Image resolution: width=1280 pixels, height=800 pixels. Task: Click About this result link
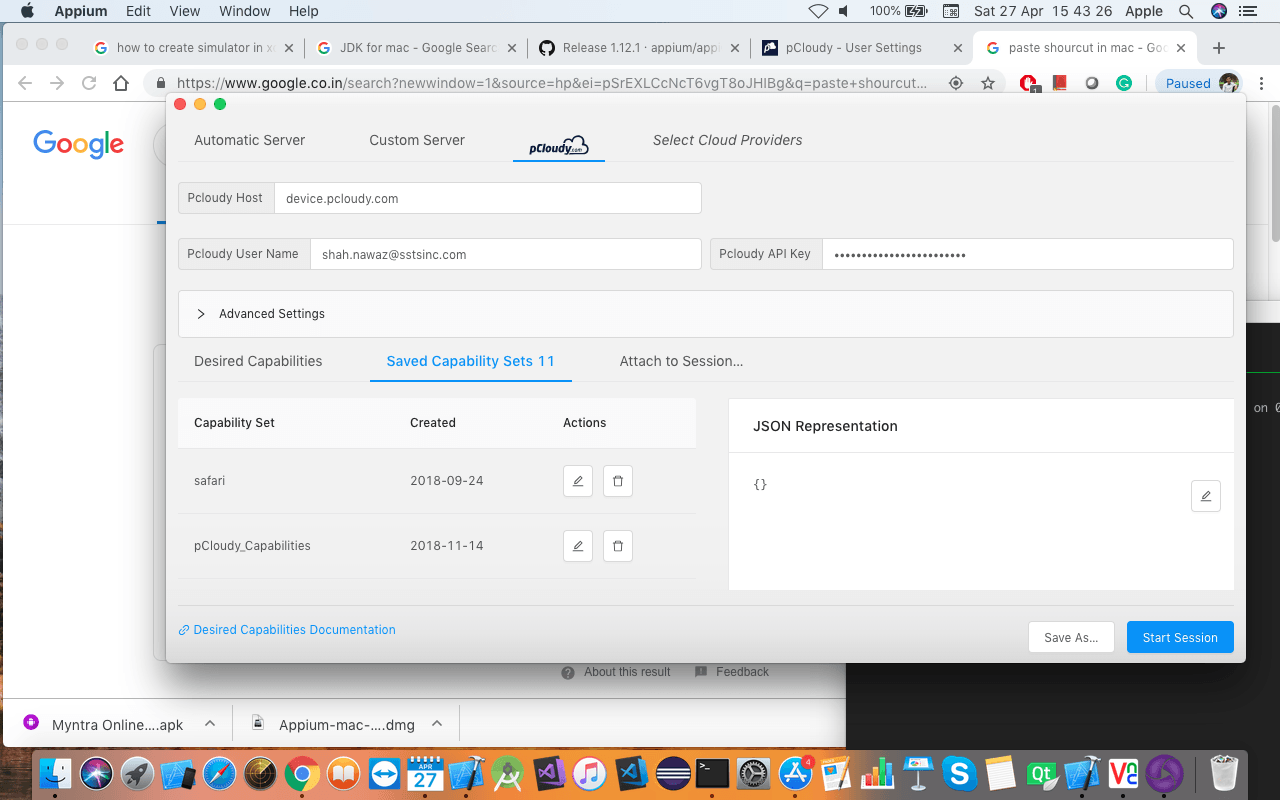tap(627, 672)
